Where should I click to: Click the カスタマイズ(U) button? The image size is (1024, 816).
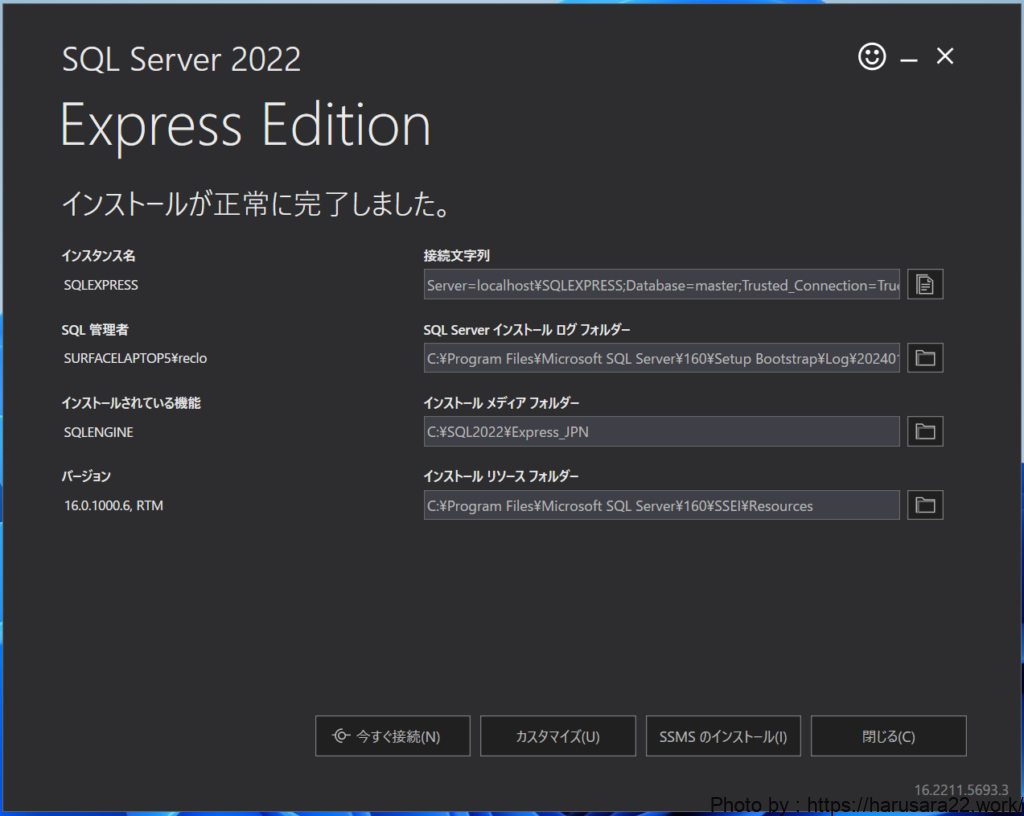558,736
